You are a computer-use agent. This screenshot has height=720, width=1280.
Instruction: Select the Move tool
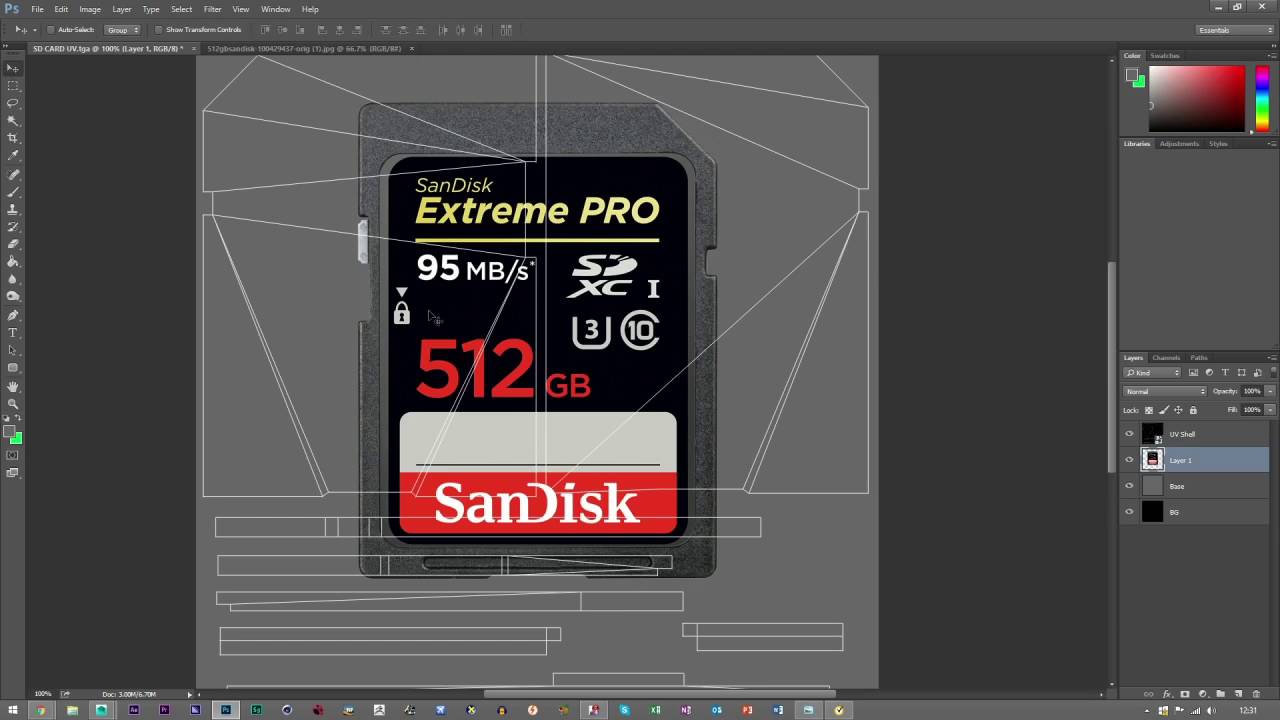pyautogui.click(x=13, y=68)
